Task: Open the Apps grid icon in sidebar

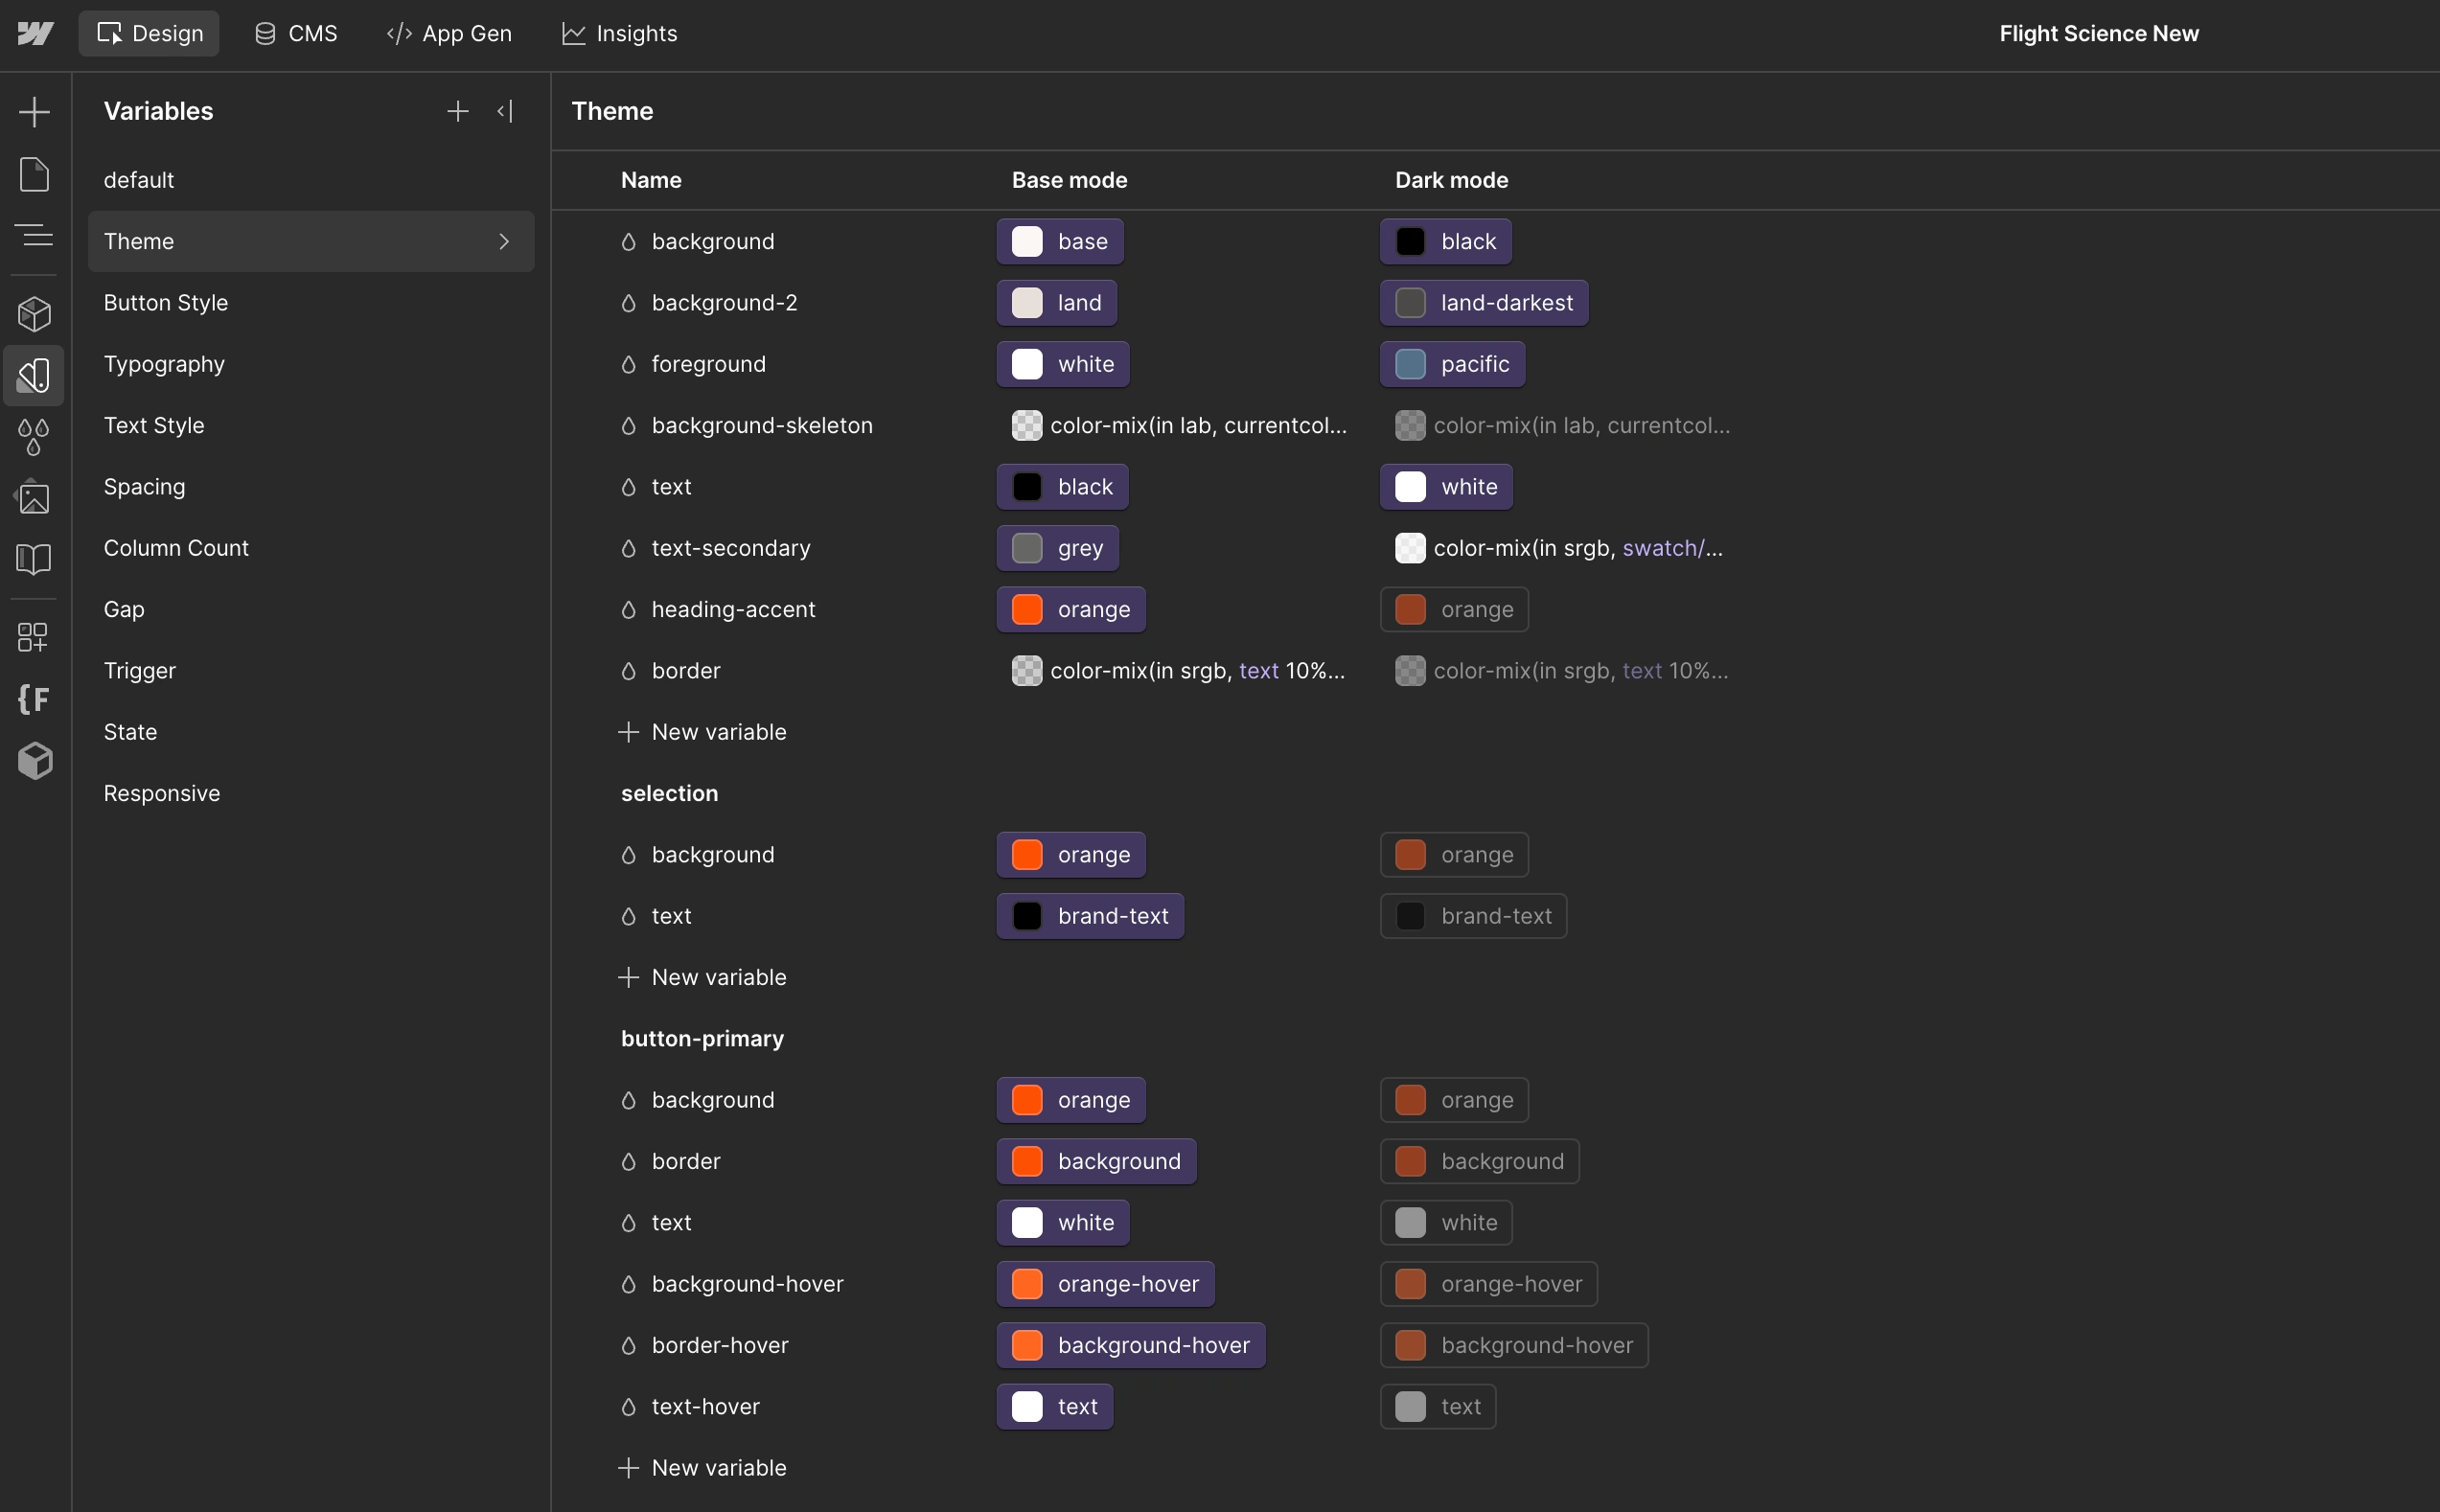Action: click(33, 637)
